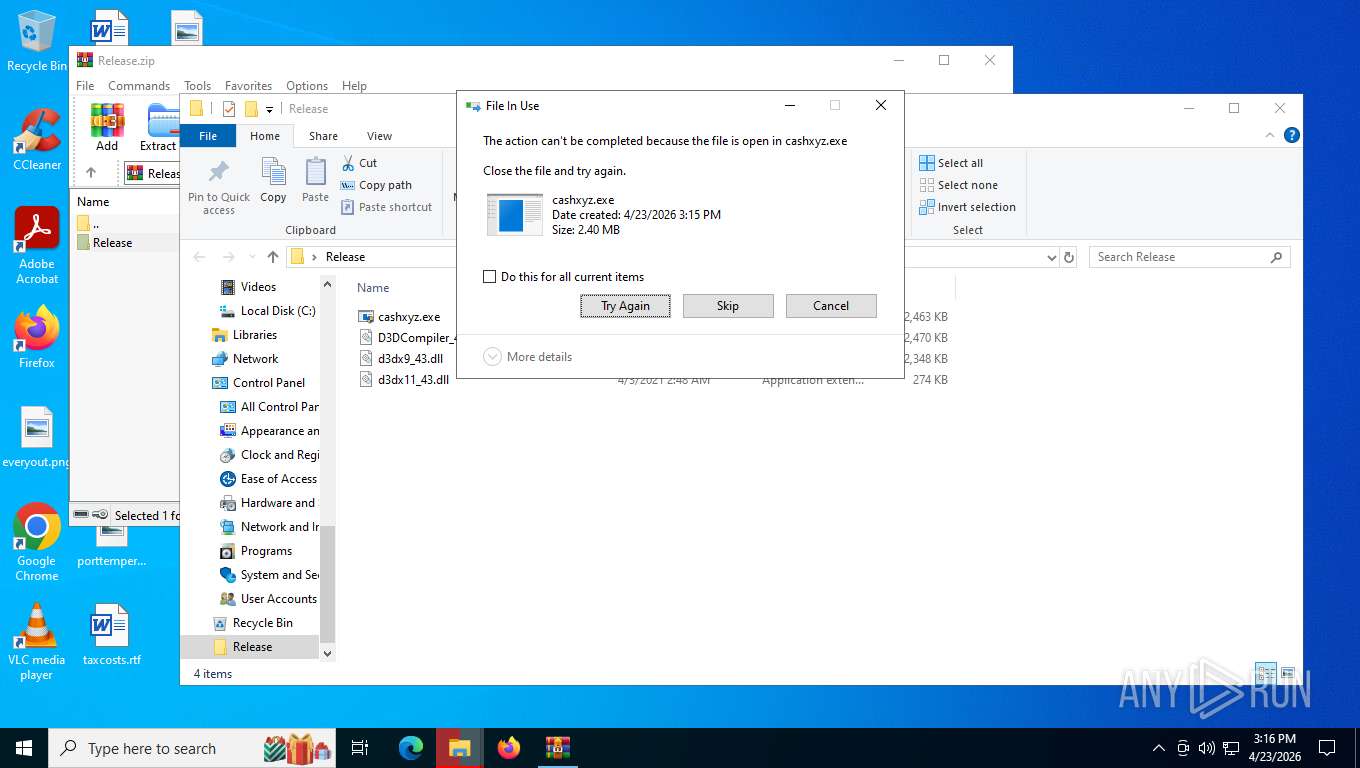Click Windows Start button

pos(24,748)
